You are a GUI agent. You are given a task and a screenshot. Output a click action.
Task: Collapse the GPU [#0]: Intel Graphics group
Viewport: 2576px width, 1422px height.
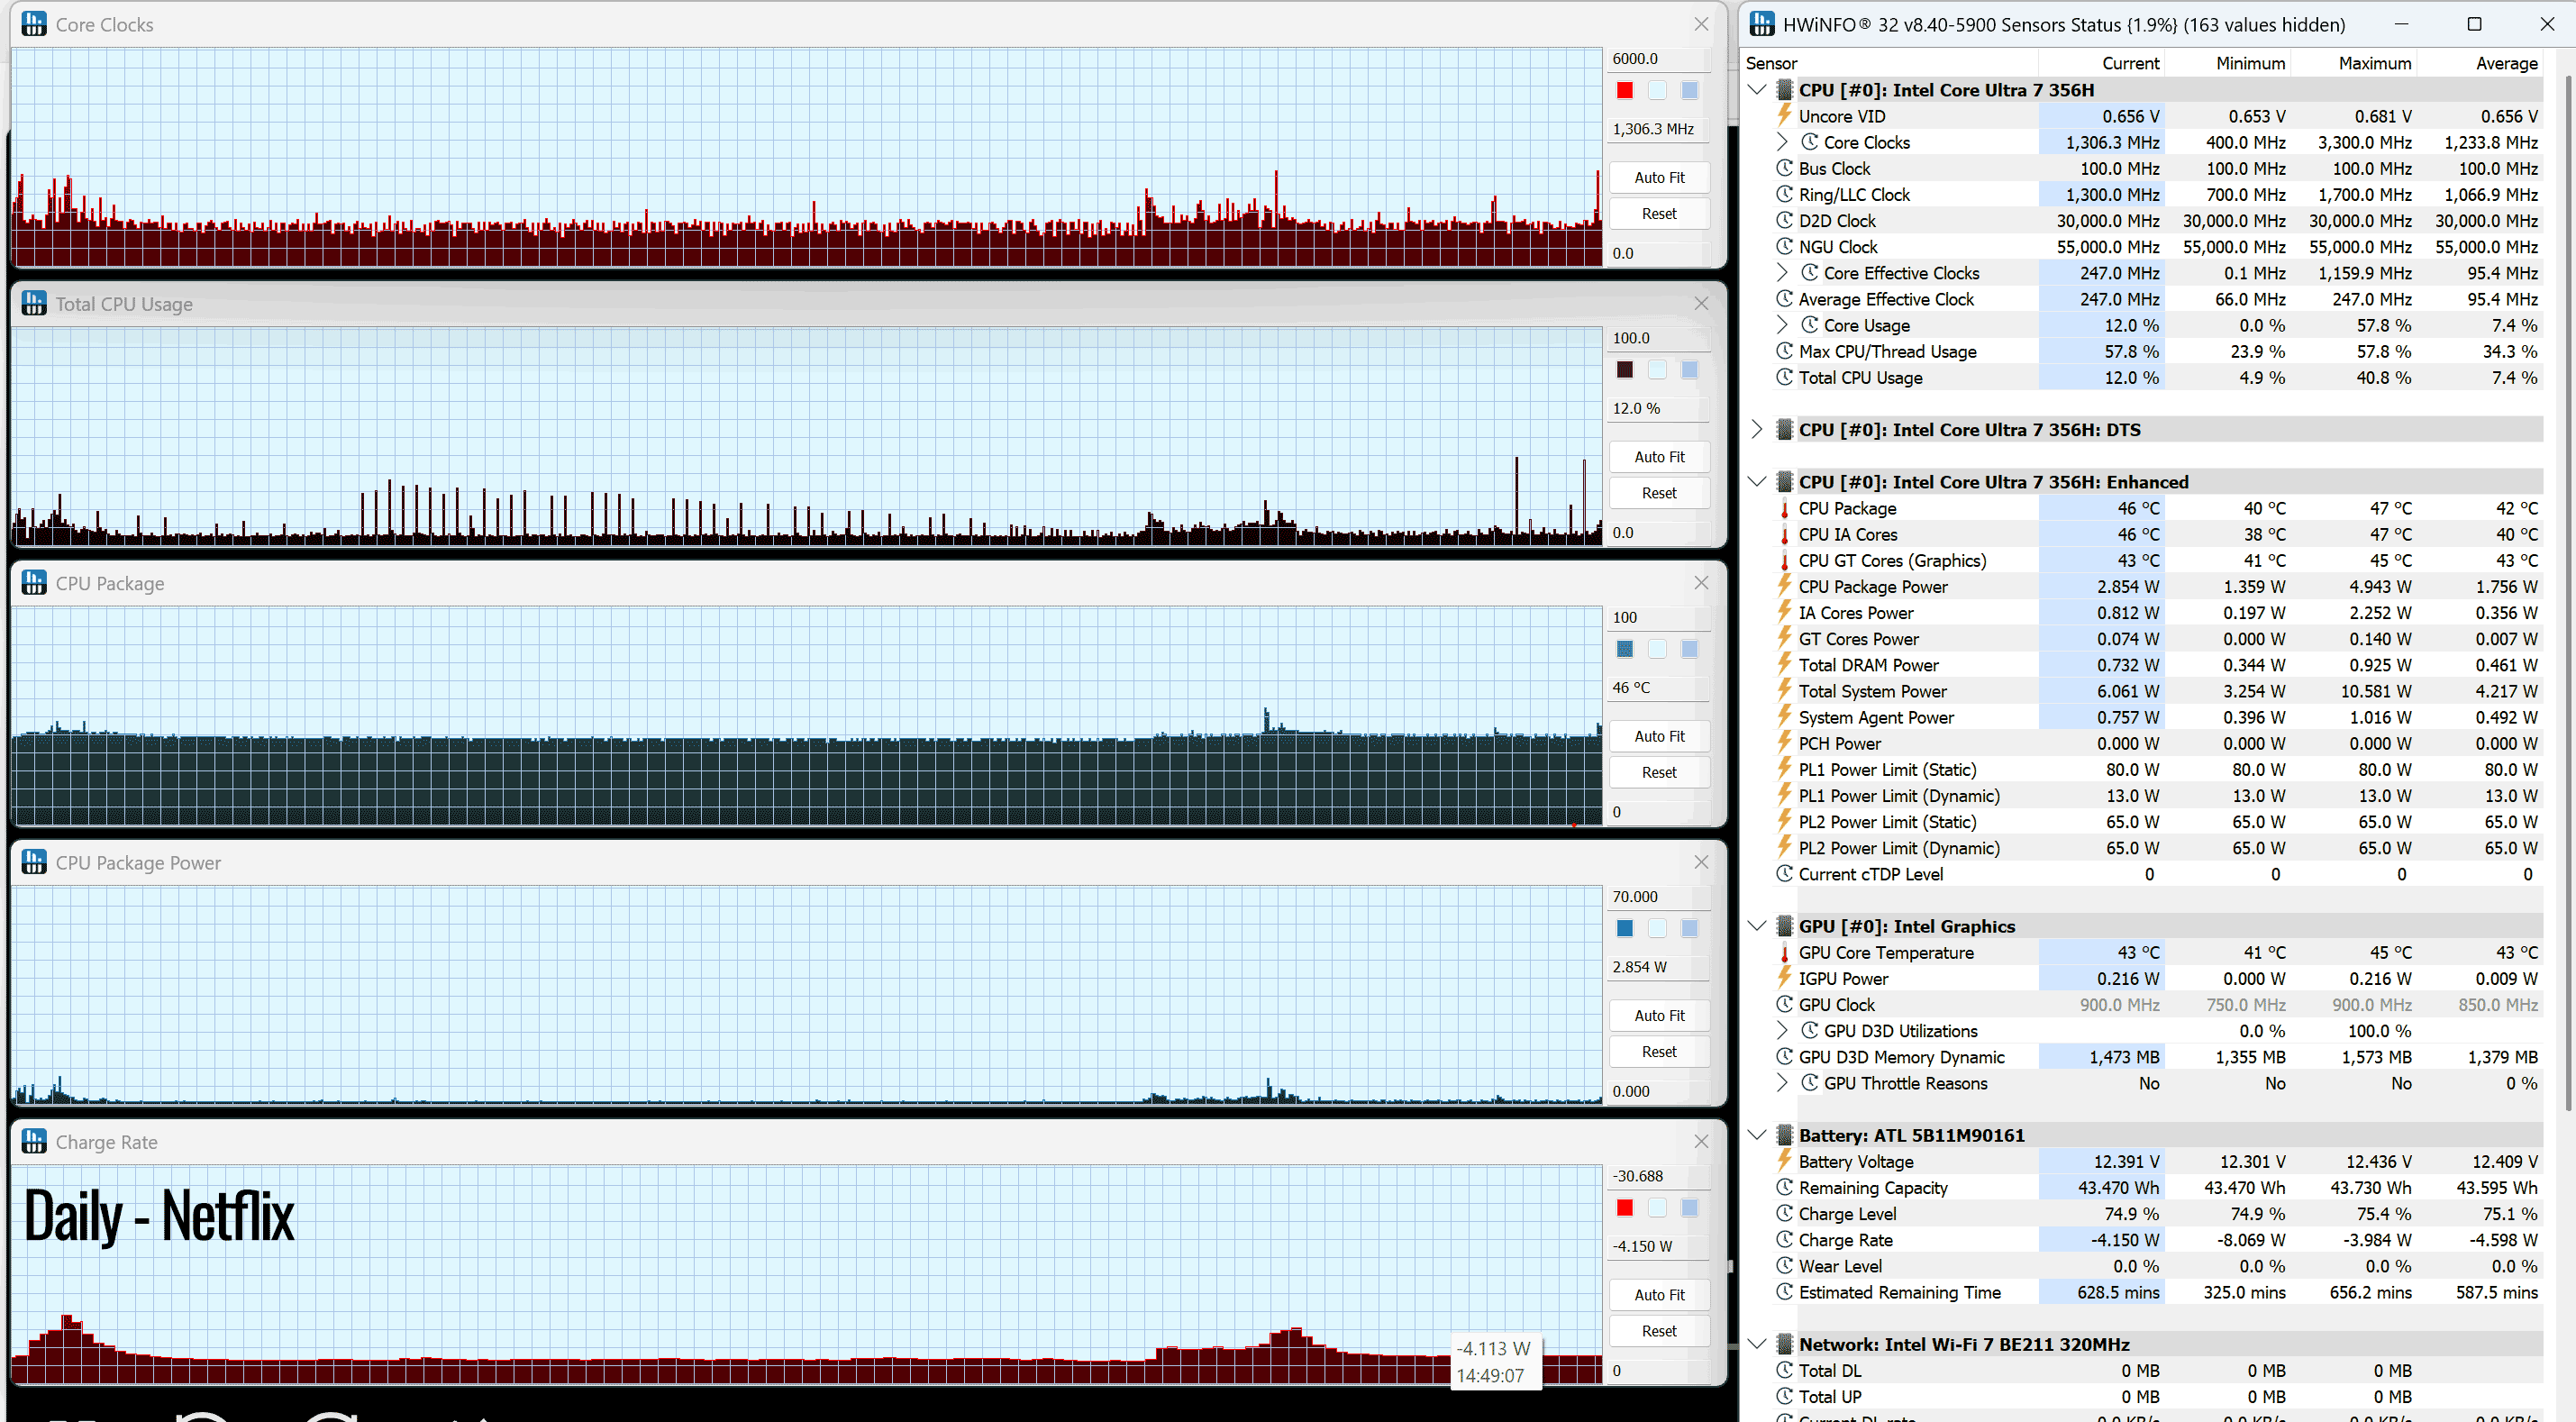click(x=1757, y=926)
